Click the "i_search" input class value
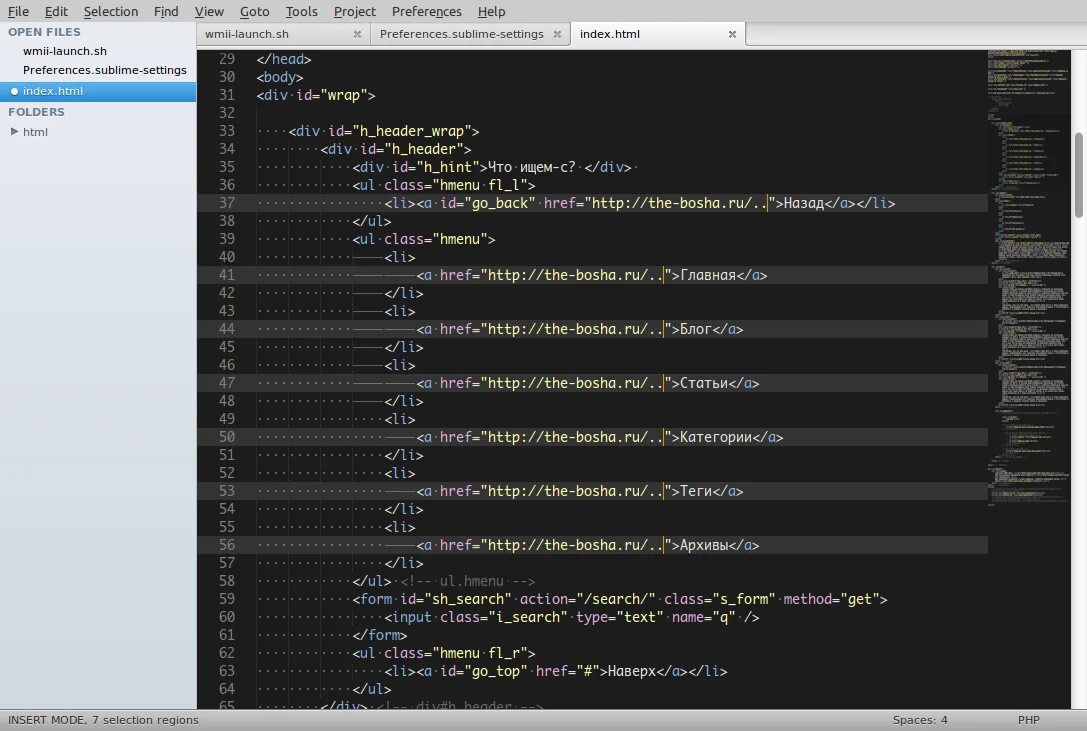The image size is (1087, 731). (528, 617)
